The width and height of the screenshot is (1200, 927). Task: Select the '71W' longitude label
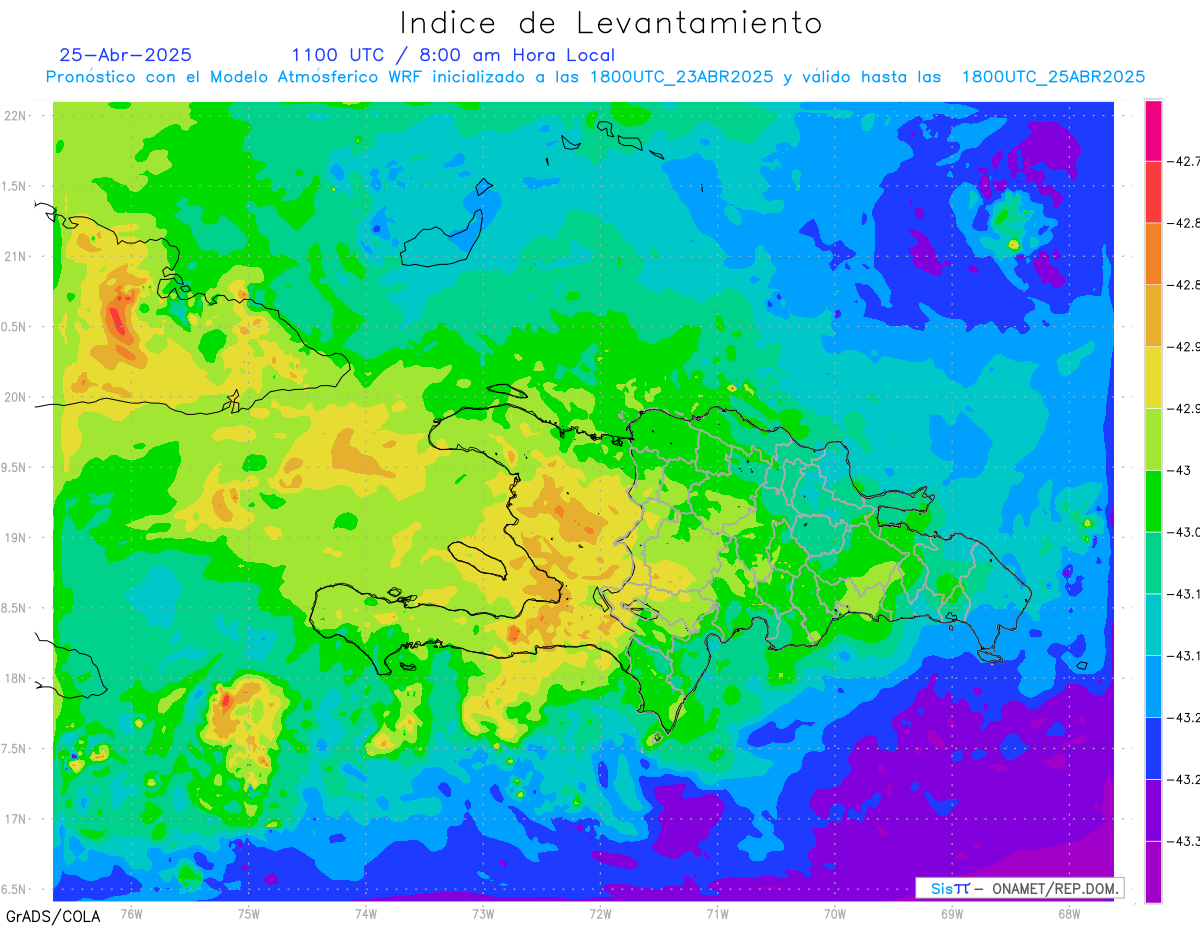click(x=717, y=914)
